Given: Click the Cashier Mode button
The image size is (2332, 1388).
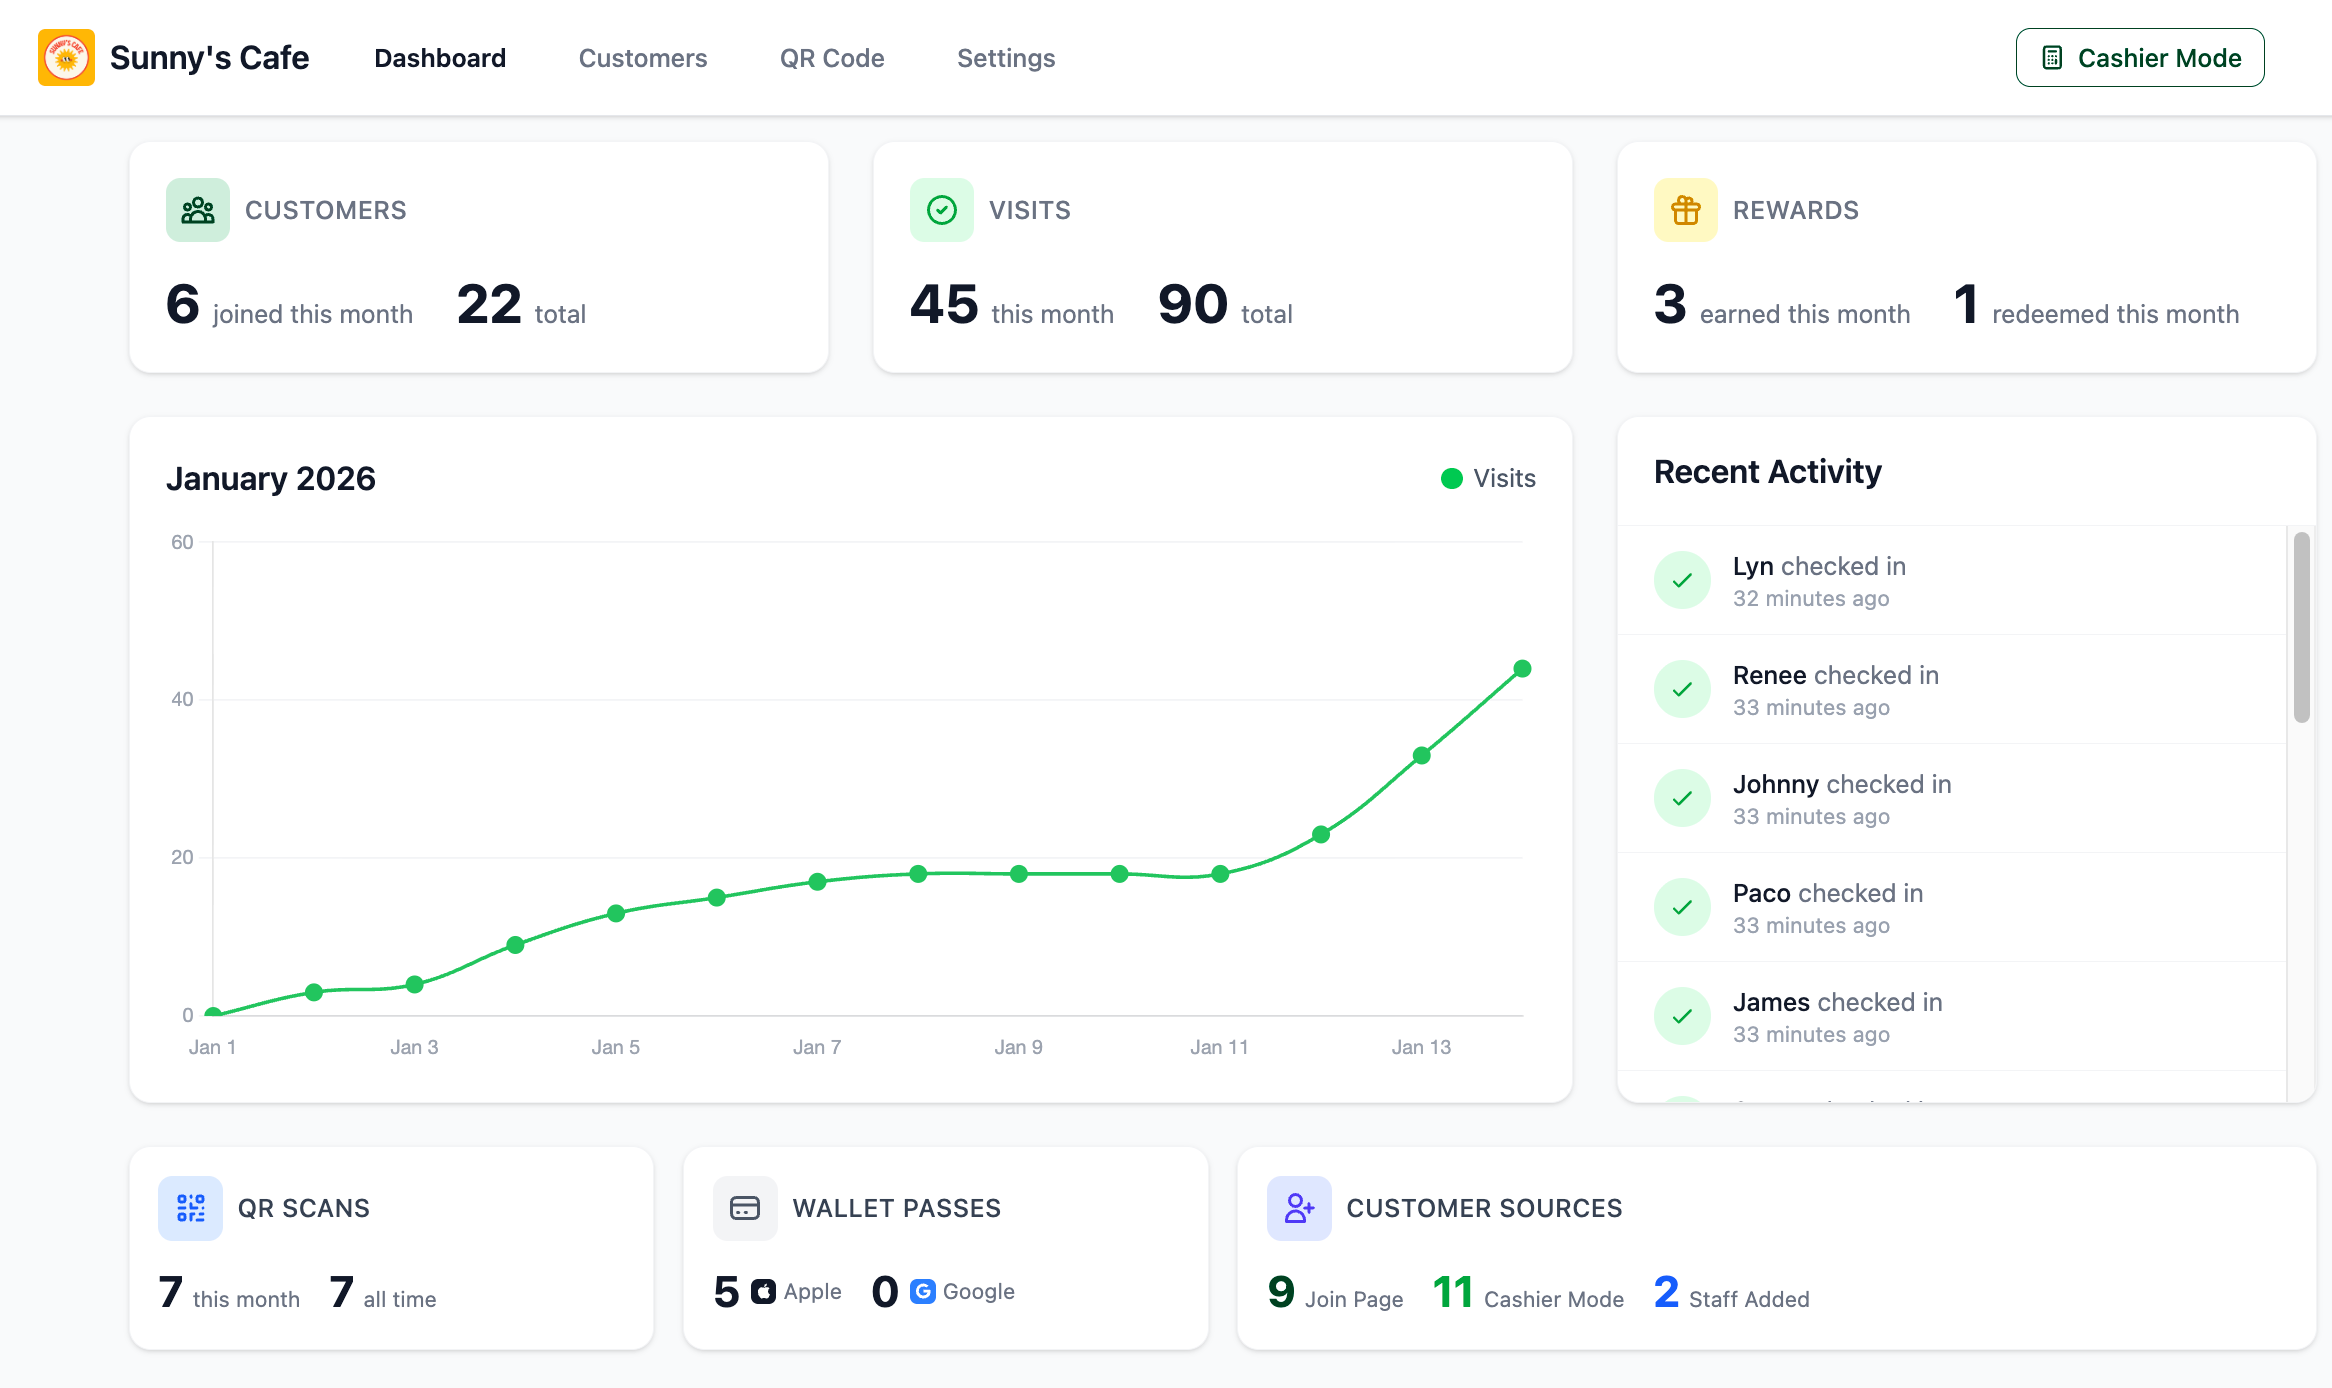Looking at the screenshot, I should (x=2140, y=57).
